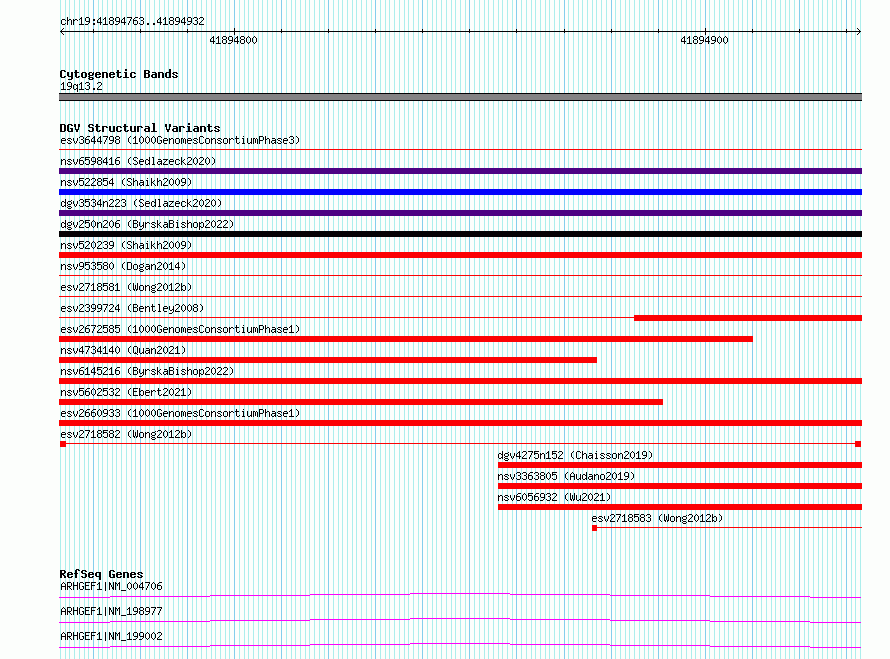This screenshot has height=659, width=890.
Task: Click the 19q13.2 band label
Action: 81,86
